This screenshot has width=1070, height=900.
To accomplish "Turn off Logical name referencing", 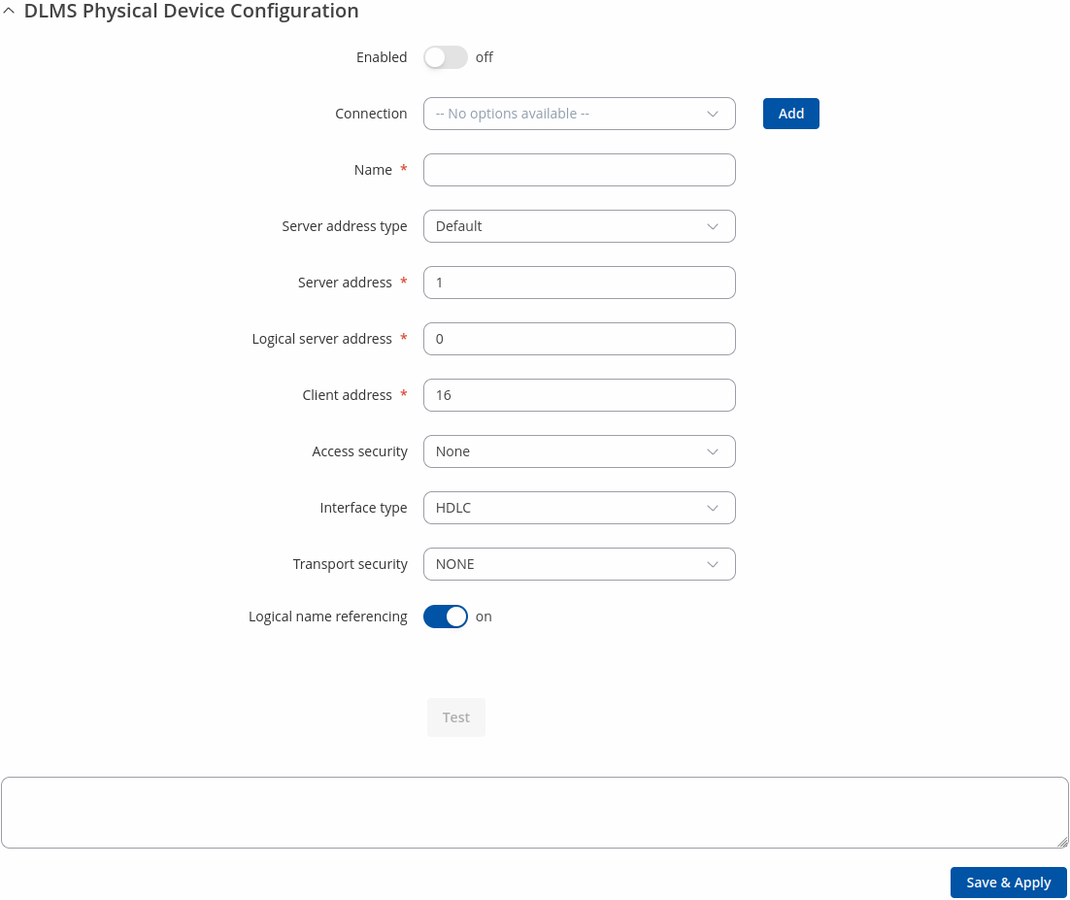I will click(x=445, y=616).
